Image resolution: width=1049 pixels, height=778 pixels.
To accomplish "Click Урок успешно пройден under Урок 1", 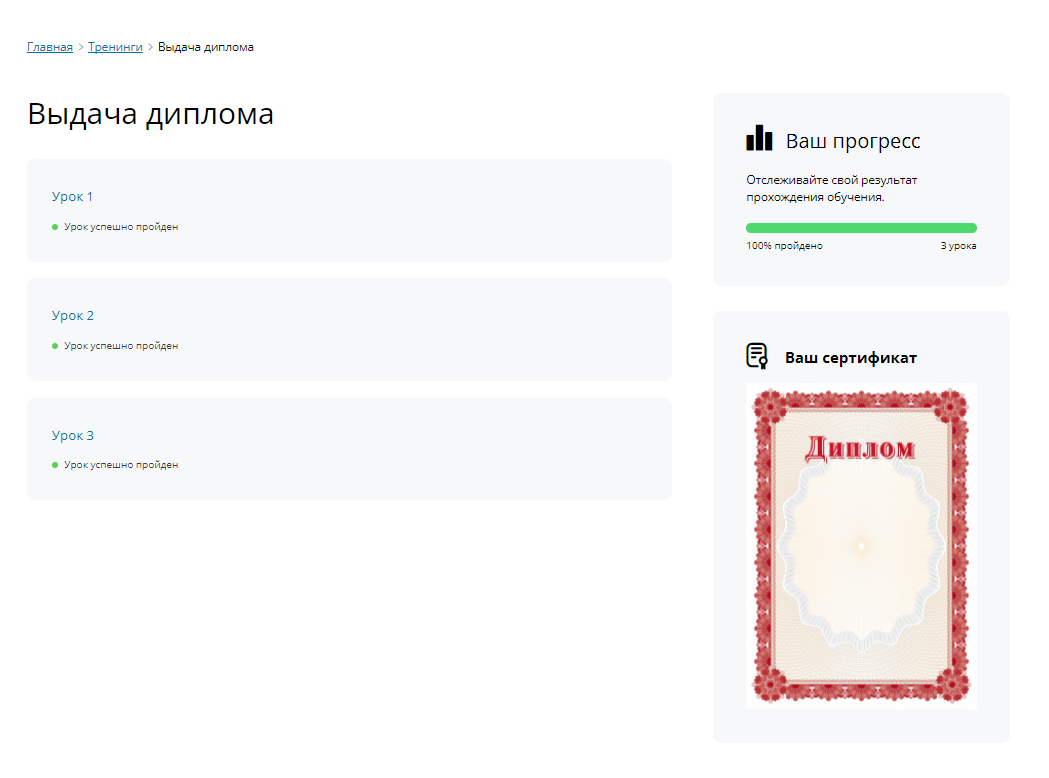I will pos(121,227).
